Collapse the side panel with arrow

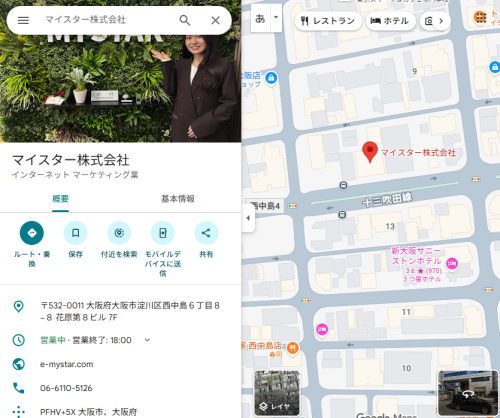[248, 218]
